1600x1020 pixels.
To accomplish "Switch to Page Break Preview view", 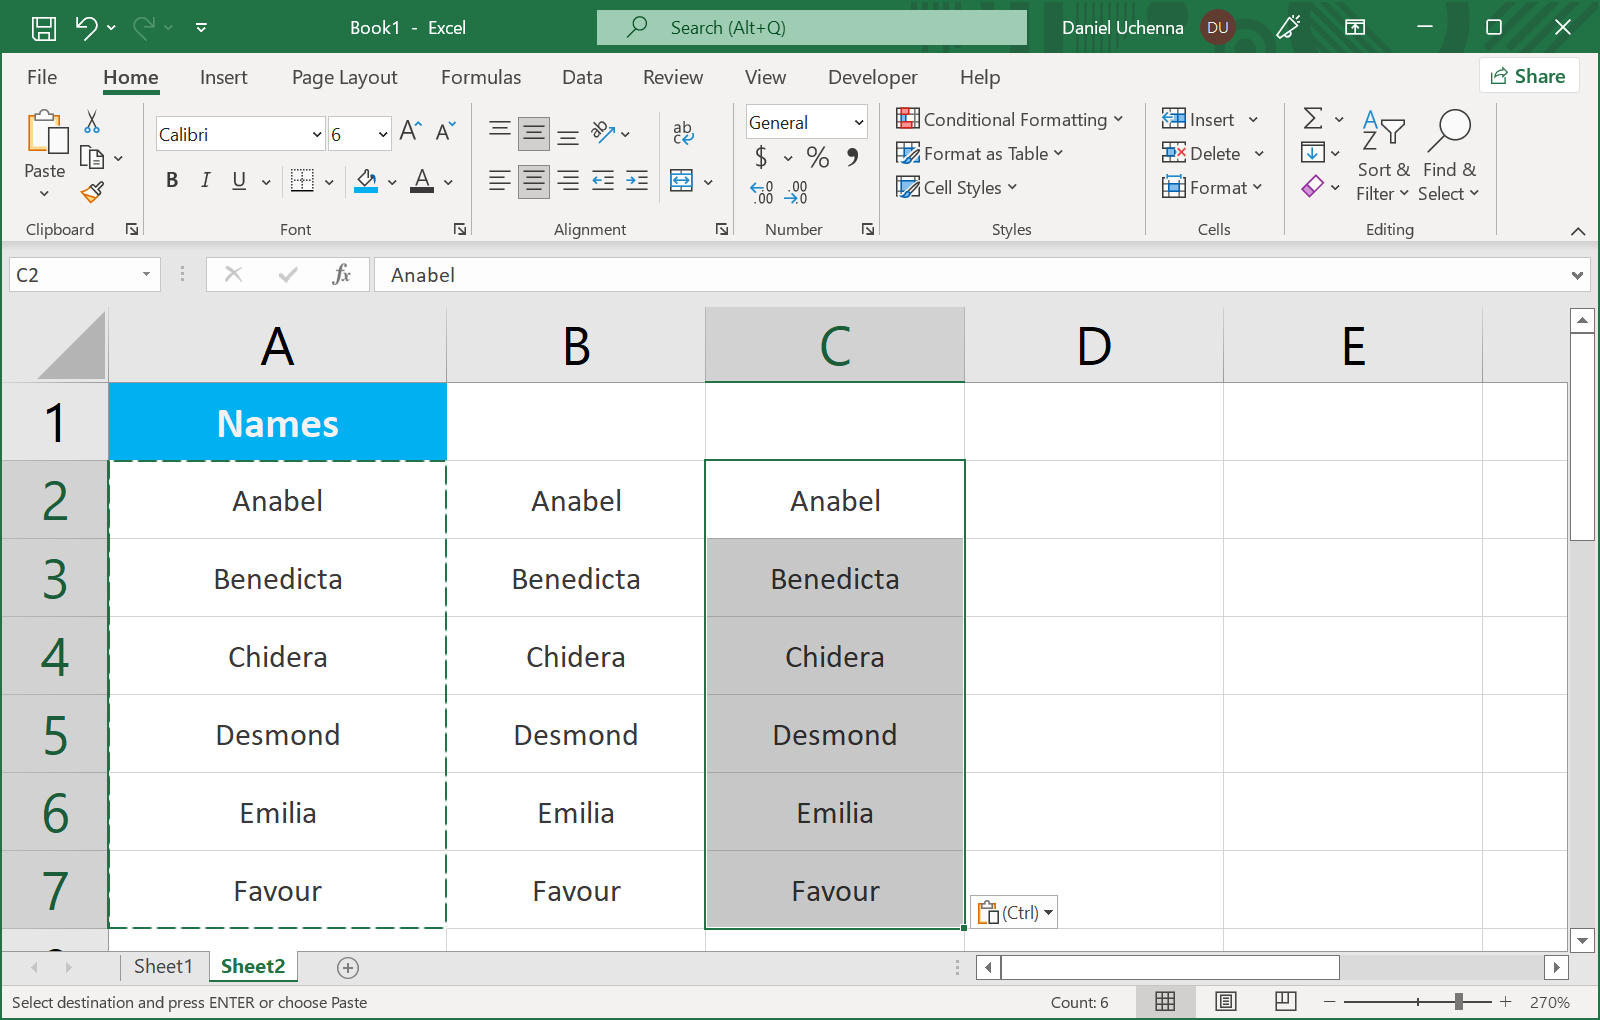I will click(x=1285, y=1001).
